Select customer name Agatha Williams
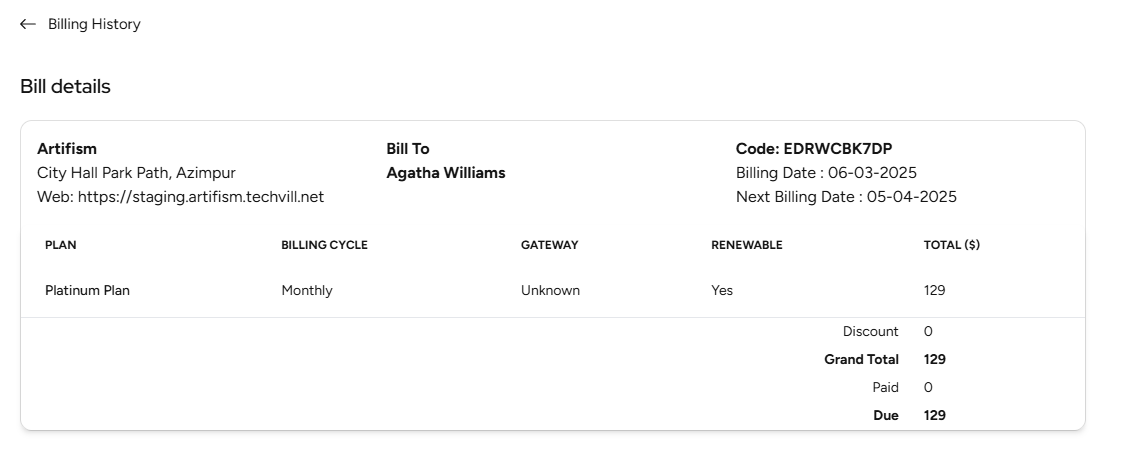The width and height of the screenshot is (1135, 456). point(446,173)
